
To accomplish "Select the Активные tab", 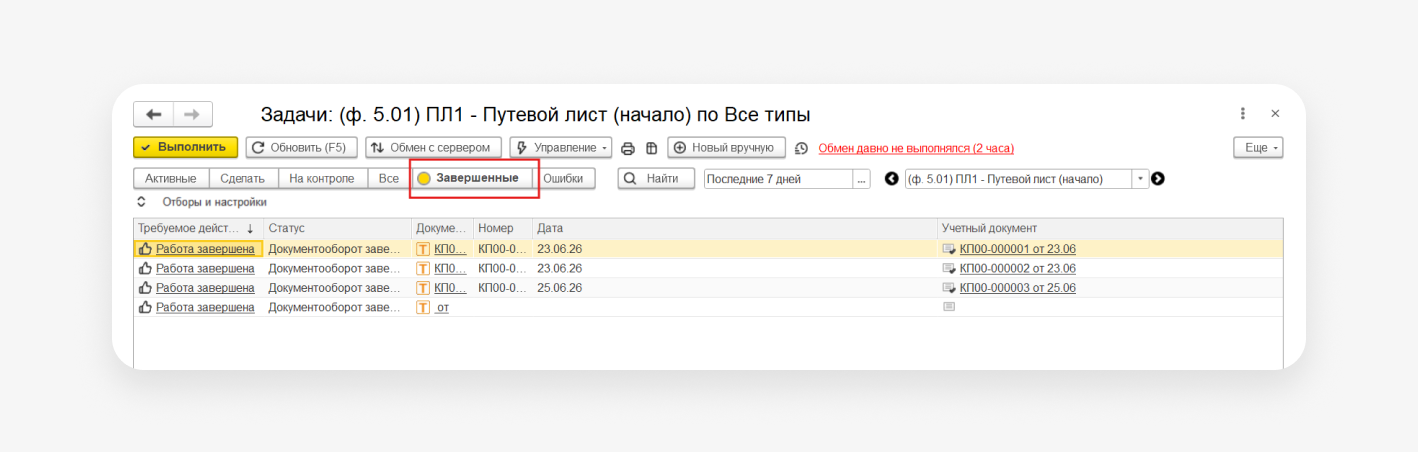I will point(171,178).
